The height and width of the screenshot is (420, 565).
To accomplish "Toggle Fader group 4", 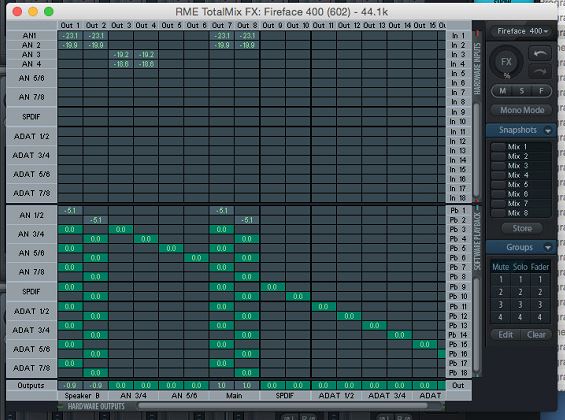I will [540, 317].
